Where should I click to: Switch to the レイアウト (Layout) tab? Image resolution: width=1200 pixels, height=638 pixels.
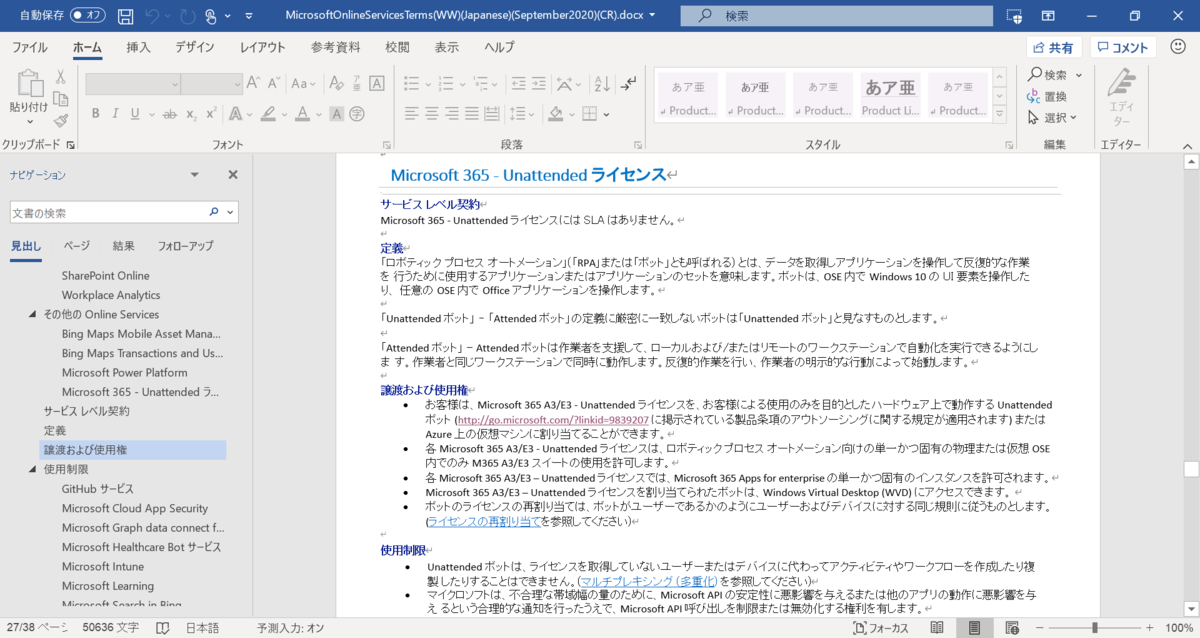pos(263,47)
